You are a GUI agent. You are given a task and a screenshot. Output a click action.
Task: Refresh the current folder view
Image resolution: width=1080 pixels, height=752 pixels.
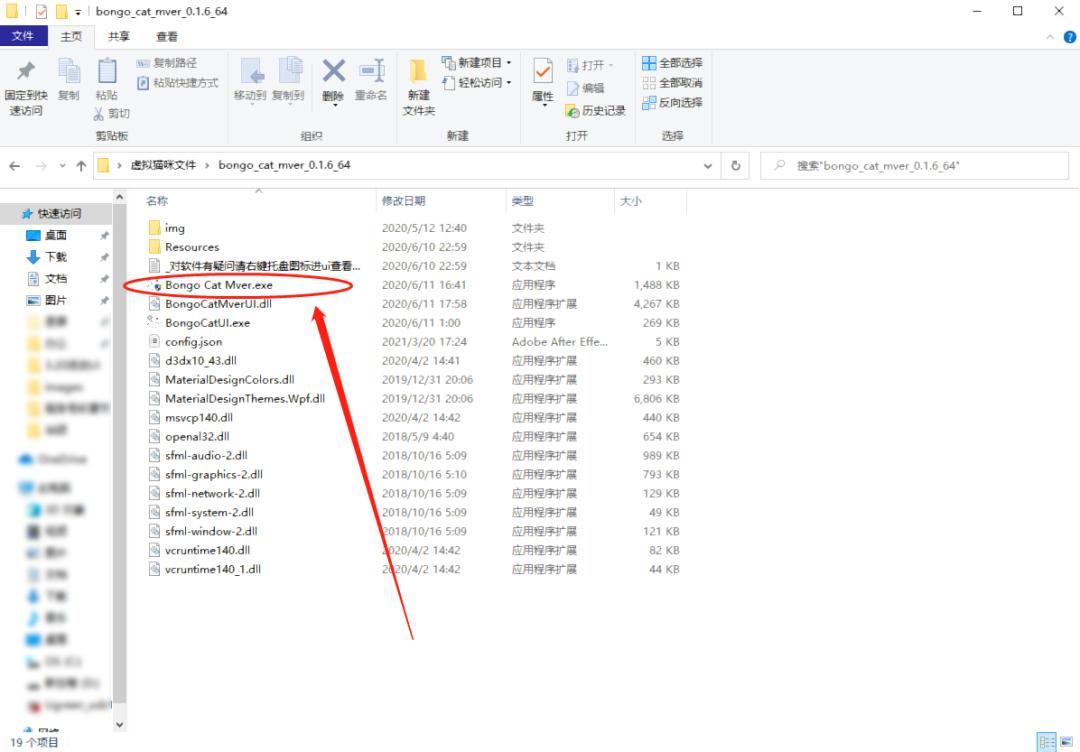736,166
